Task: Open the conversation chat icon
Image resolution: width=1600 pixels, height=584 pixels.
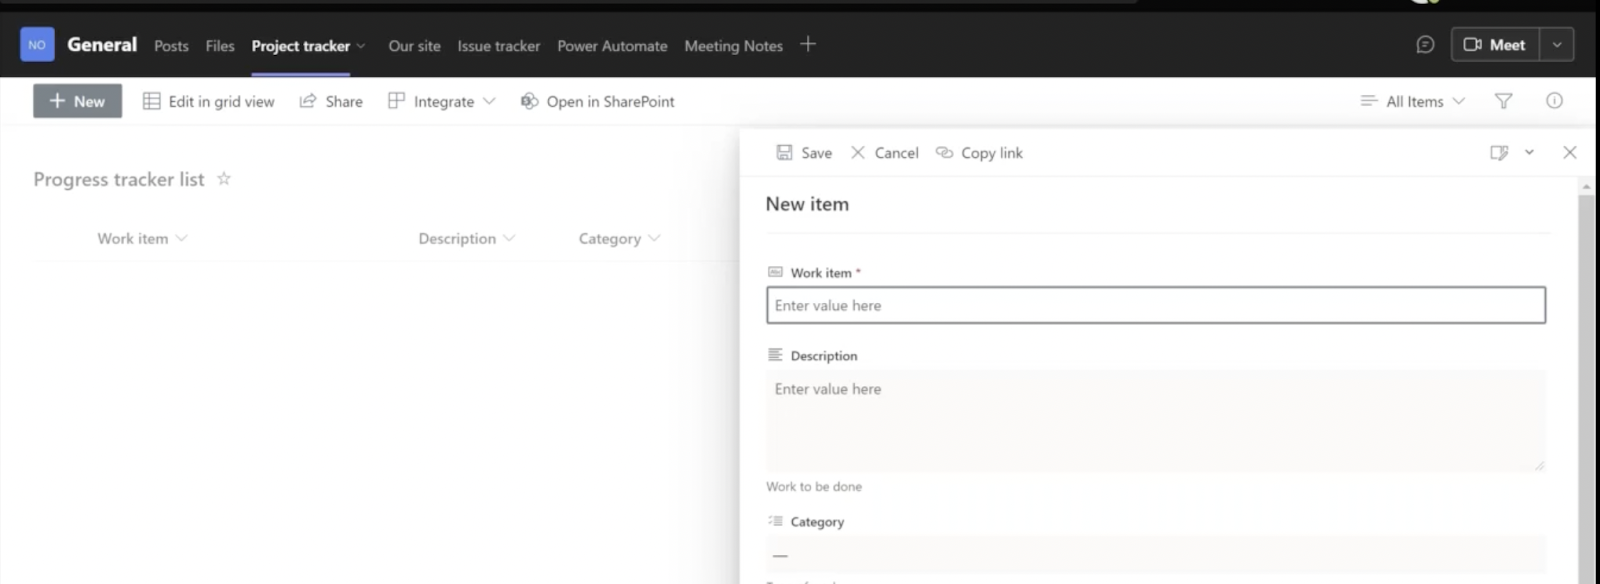Action: coord(1425,45)
